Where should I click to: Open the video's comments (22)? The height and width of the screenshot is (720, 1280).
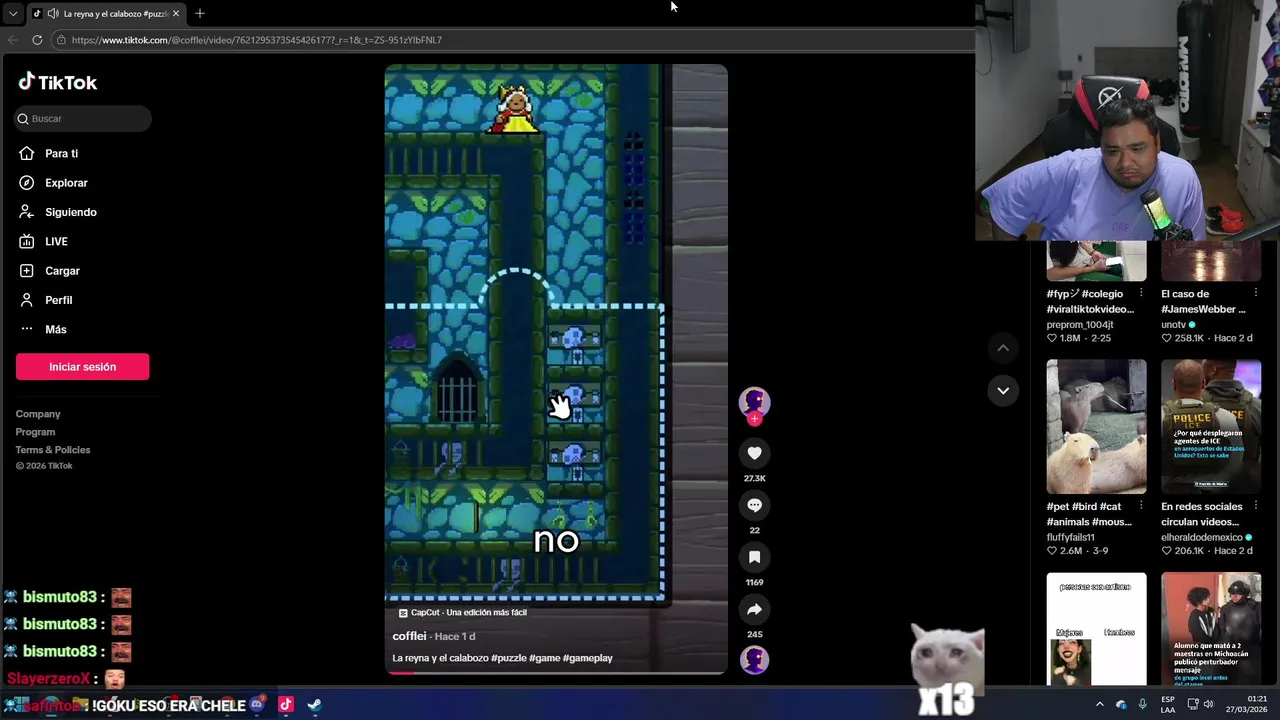click(x=754, y=505)
